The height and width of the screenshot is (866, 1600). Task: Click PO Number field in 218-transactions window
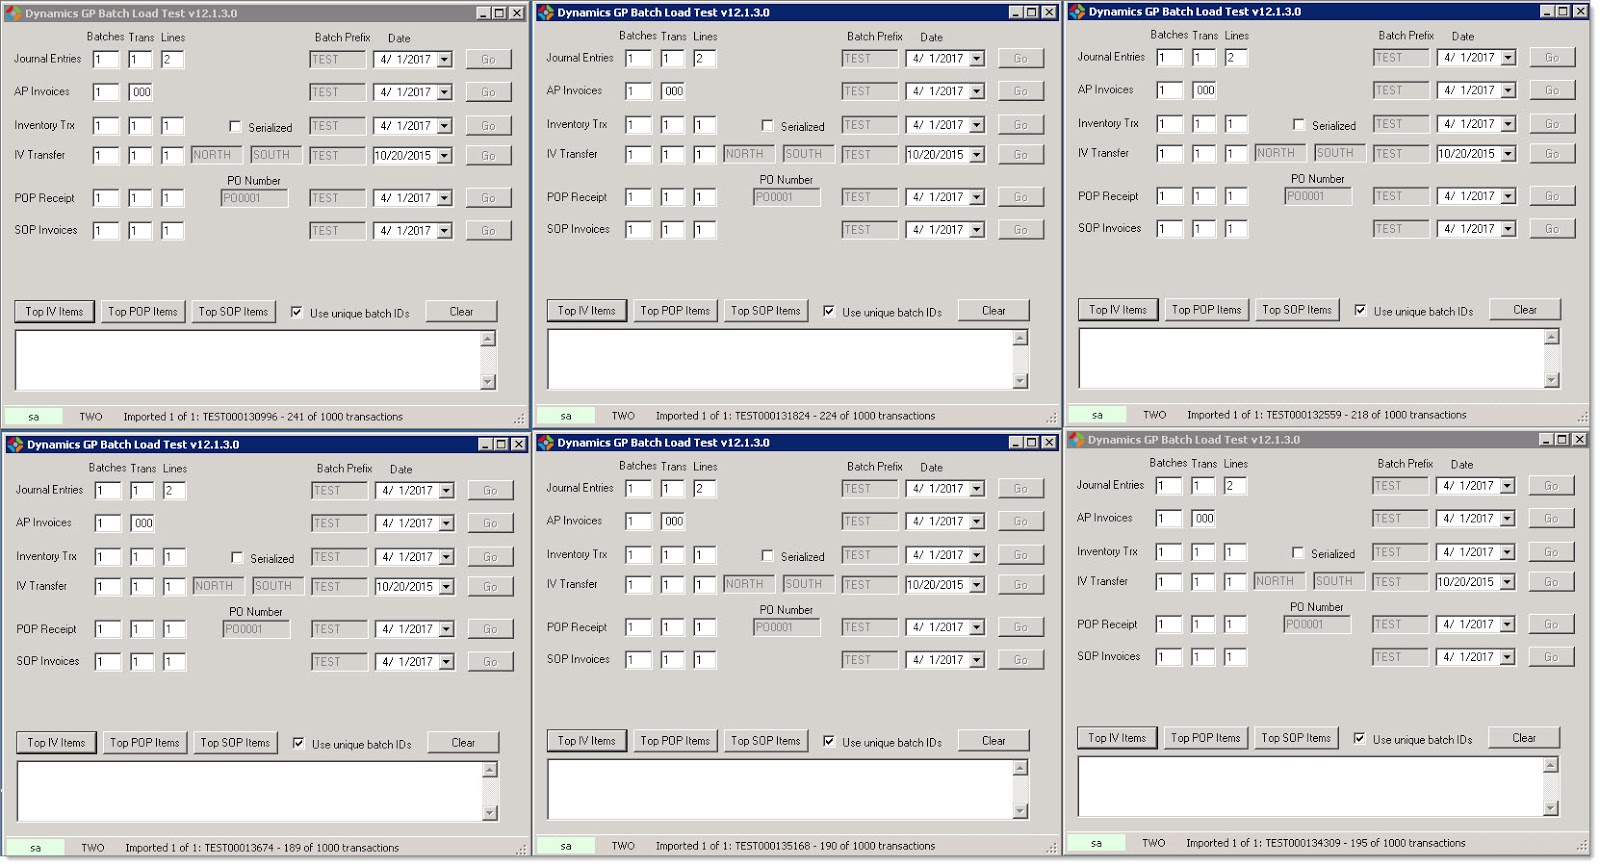pos(1319,197)
